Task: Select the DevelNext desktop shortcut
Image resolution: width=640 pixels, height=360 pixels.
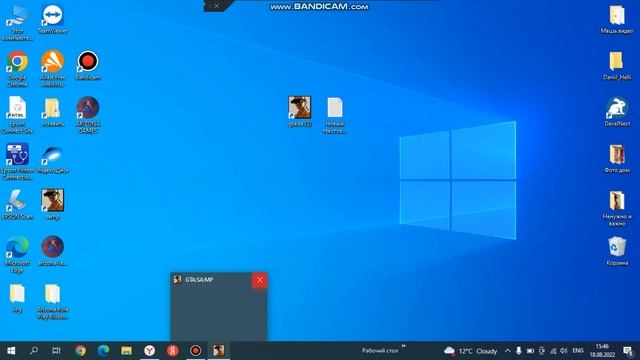Action: click(x=617, y=111)
